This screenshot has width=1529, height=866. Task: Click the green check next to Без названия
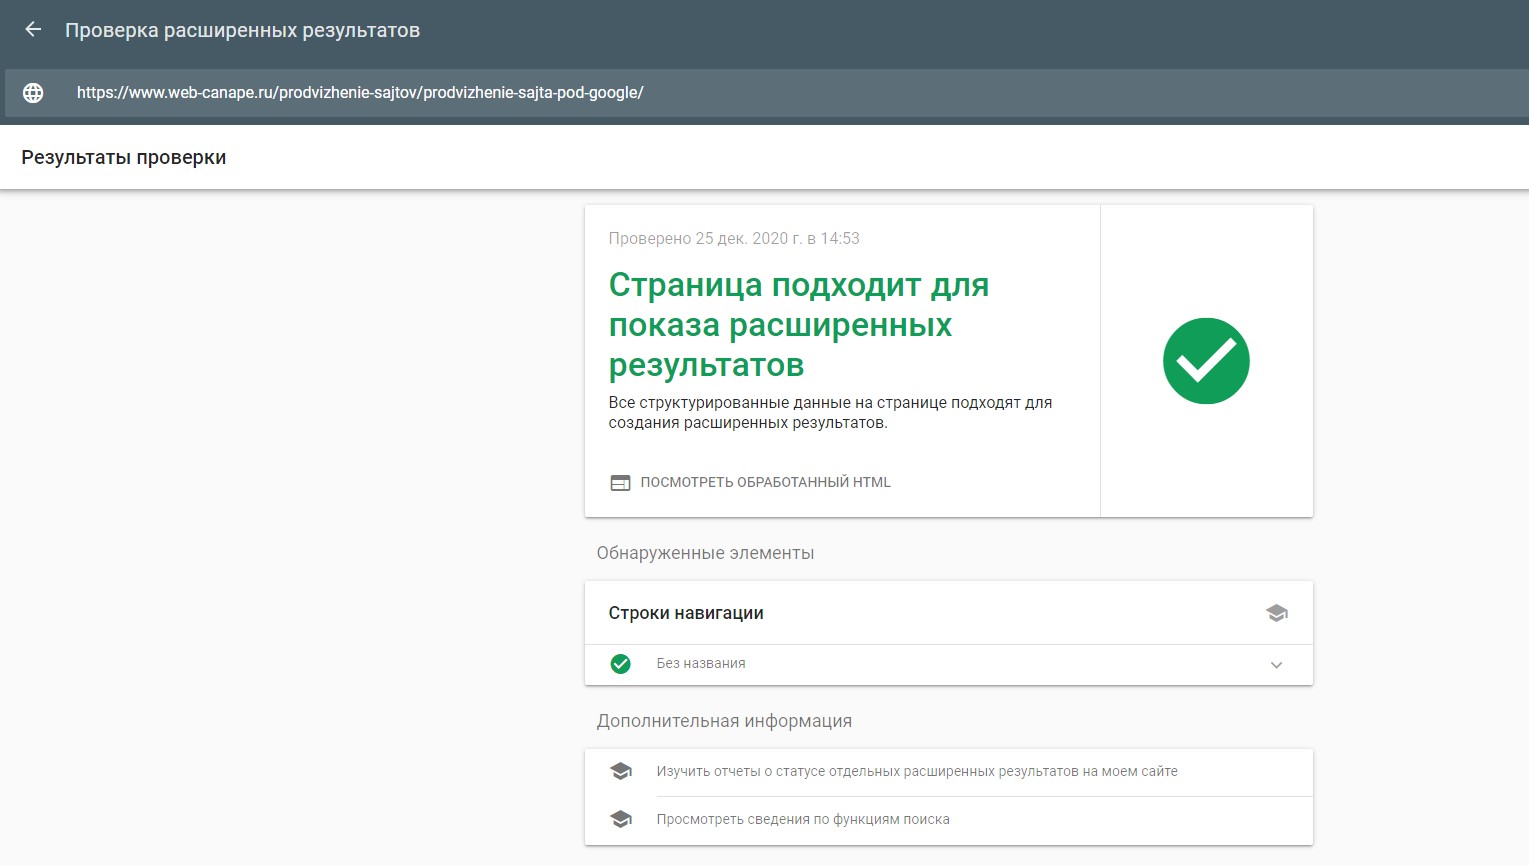coord(620,663)
